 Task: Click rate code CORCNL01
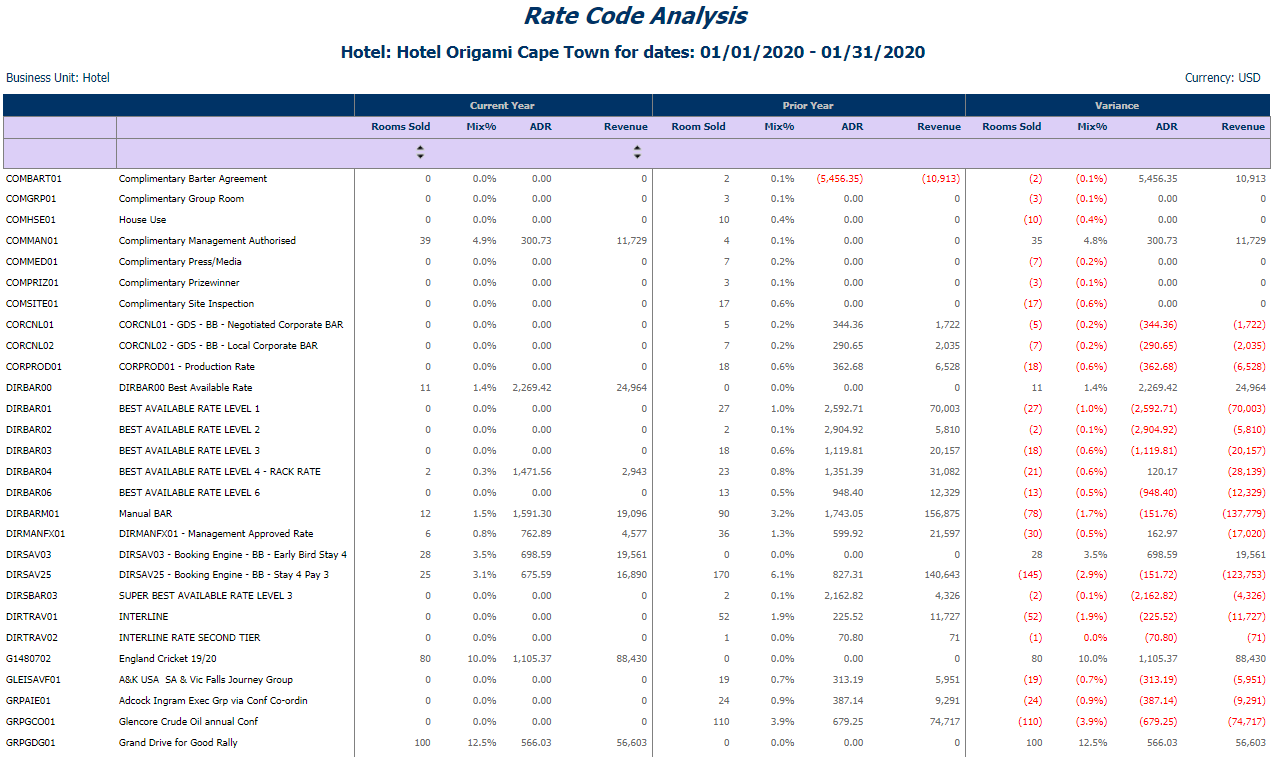(x=30, y=325)
